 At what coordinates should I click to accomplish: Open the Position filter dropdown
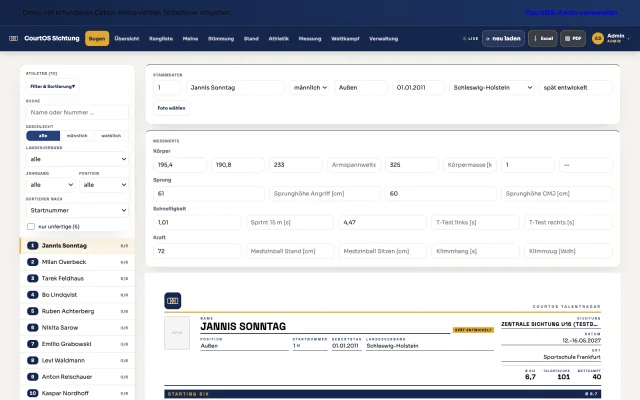pyautogui.click(x=104, y=185)
